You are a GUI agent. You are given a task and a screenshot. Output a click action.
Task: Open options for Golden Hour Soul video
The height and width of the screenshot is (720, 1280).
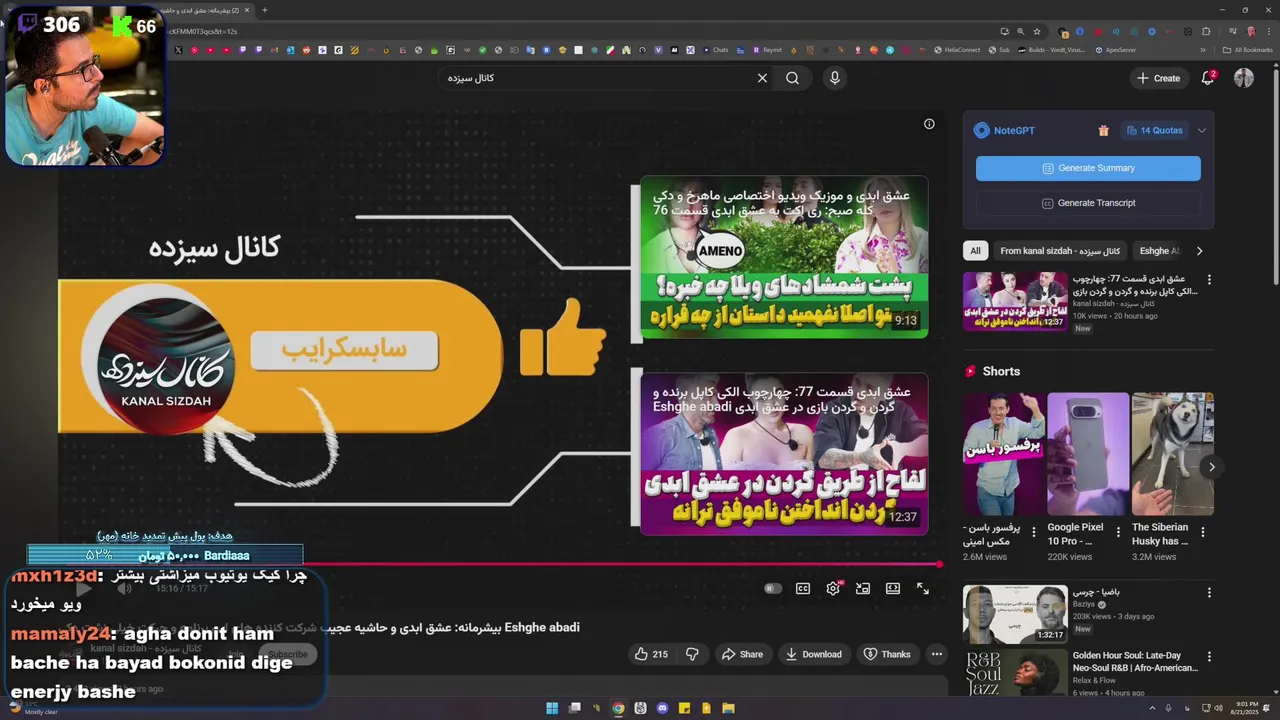coord(1209,657)
